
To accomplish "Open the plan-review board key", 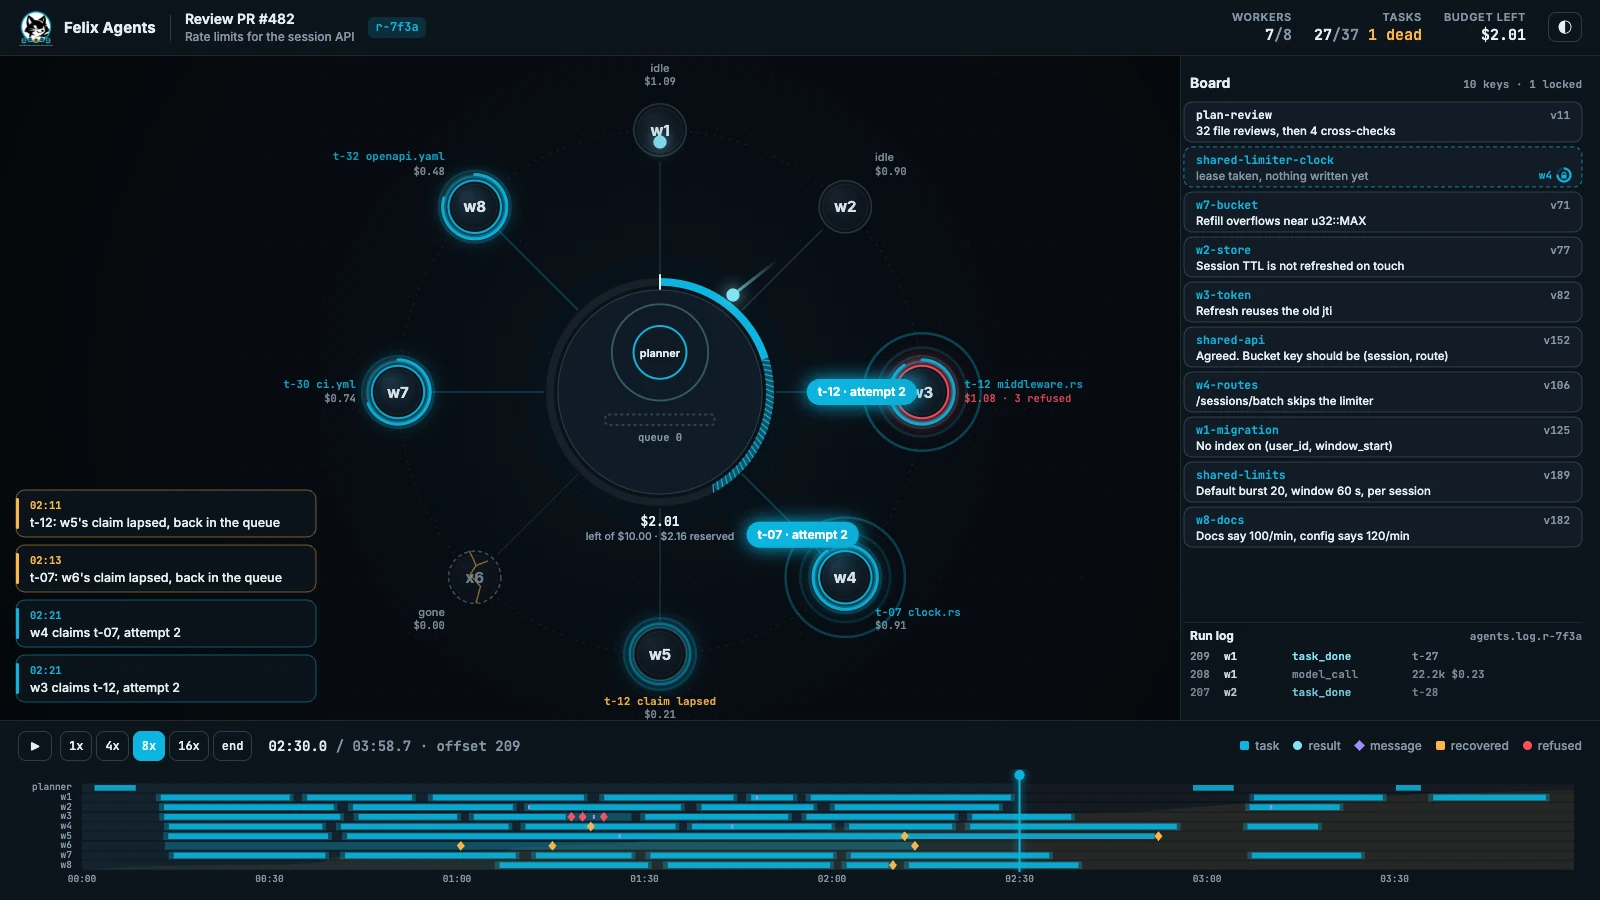I will (1382, 123).
